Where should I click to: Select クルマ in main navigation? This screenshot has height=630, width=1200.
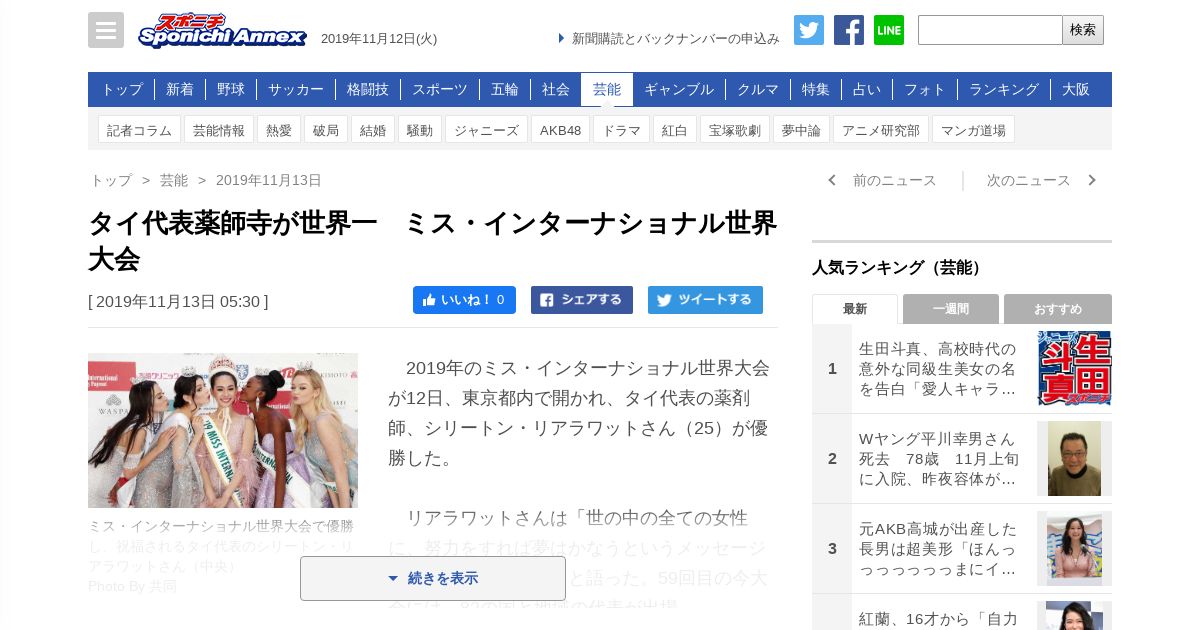pos(758,89)
